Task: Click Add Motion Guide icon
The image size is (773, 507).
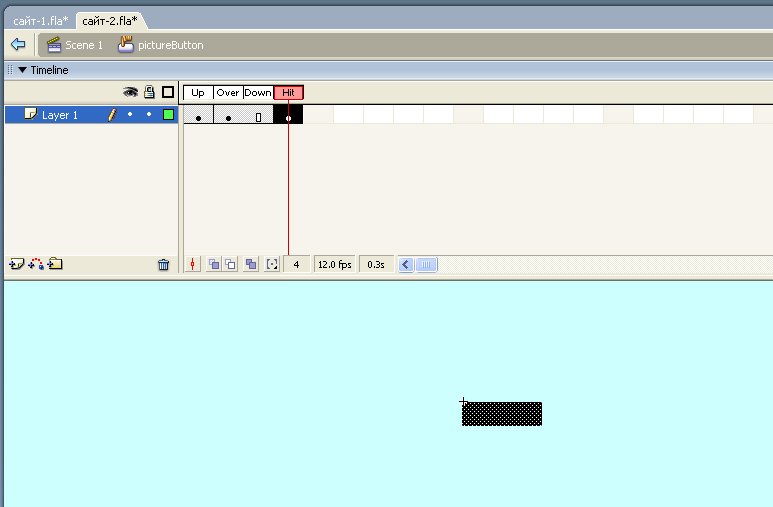Action: 35,264
